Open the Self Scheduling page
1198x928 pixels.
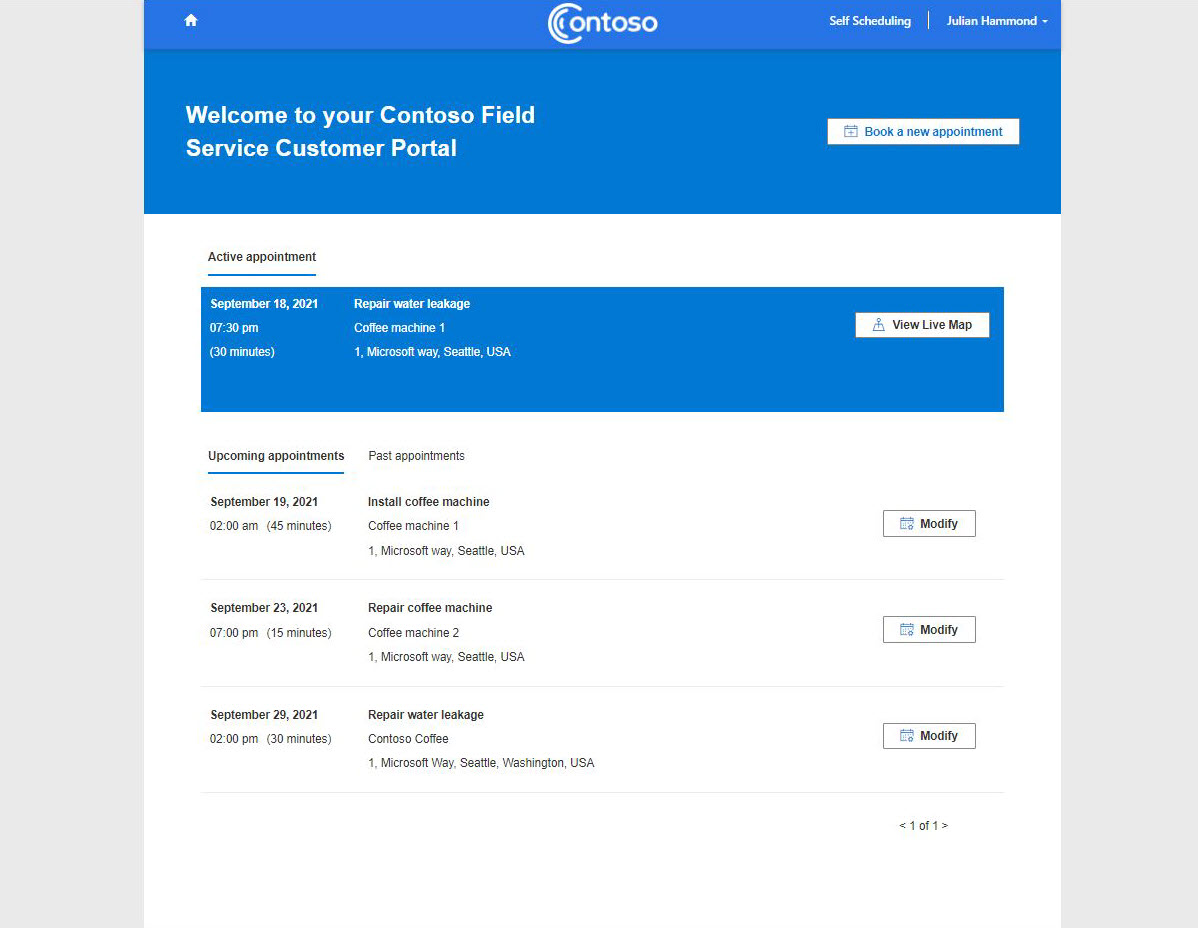[x=869, y=20]
